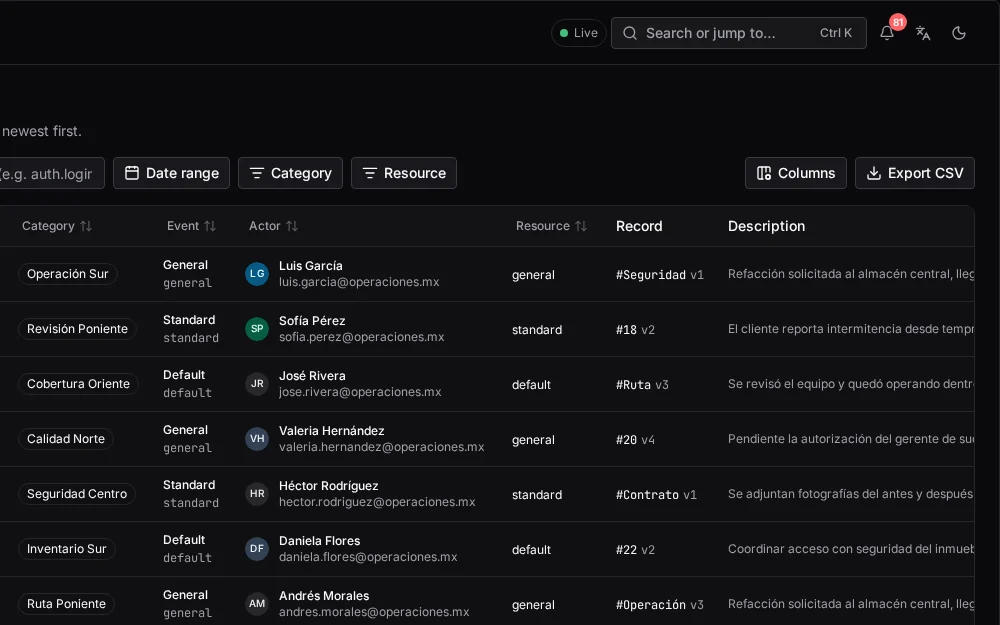Open the Date range picker

tap(172, 173)
